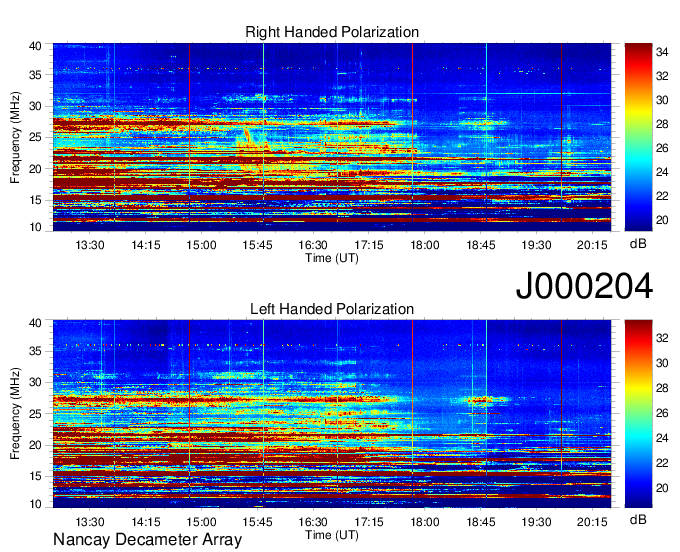Click the 34 dB value on Right Handed color bar

662,52
